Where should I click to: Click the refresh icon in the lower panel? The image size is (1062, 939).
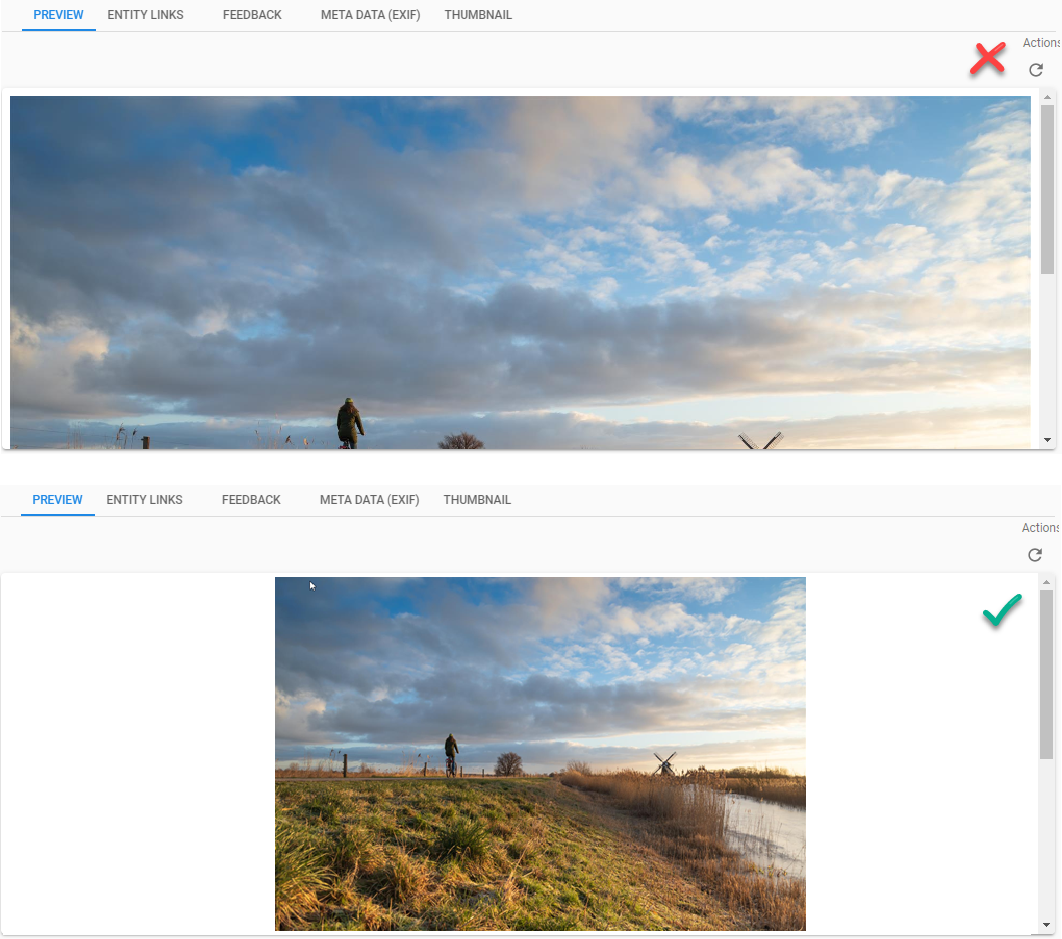(1035, 555)
